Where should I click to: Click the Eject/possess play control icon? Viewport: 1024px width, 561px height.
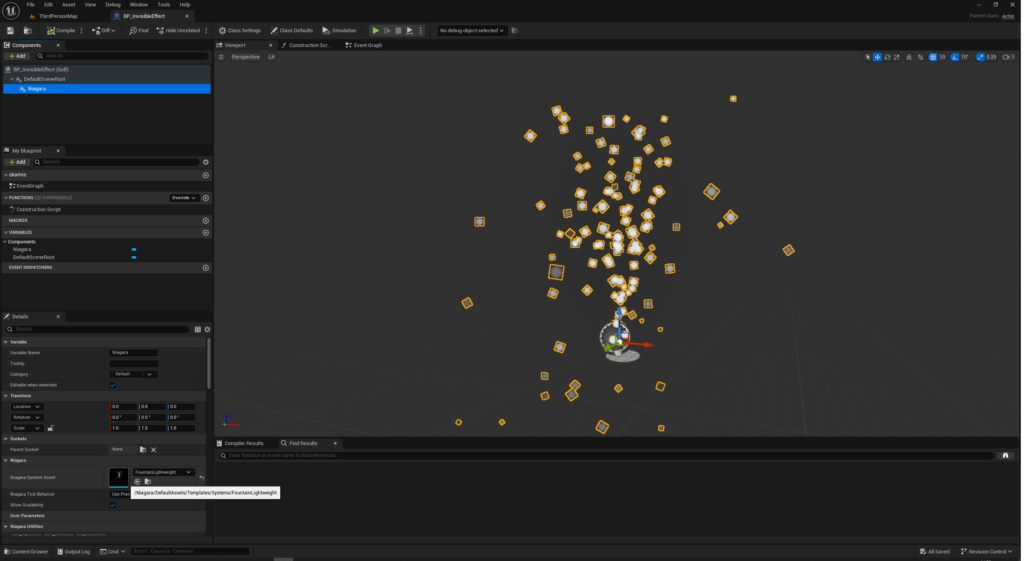[x=409, y=31]
